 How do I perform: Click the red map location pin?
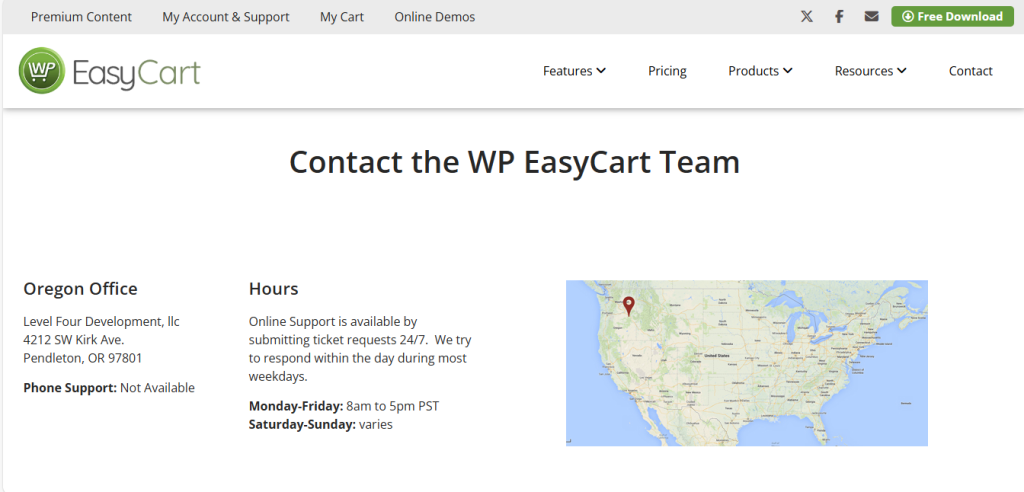(x=628, y=306)
